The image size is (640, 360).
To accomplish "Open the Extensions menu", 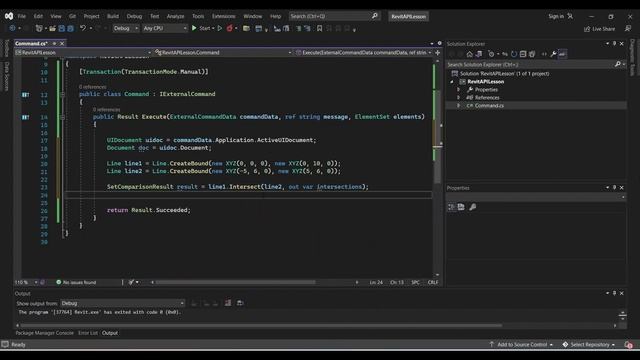I will pos(223,16).
